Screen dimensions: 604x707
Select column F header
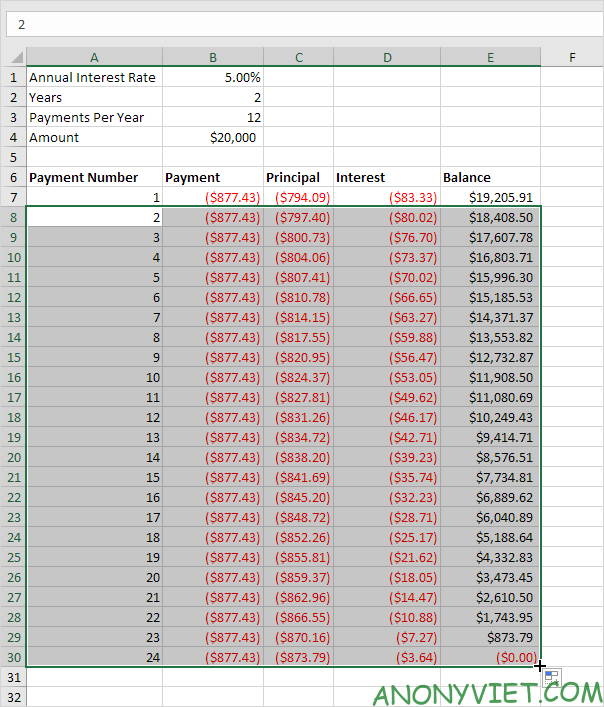(x=572, y=58)
